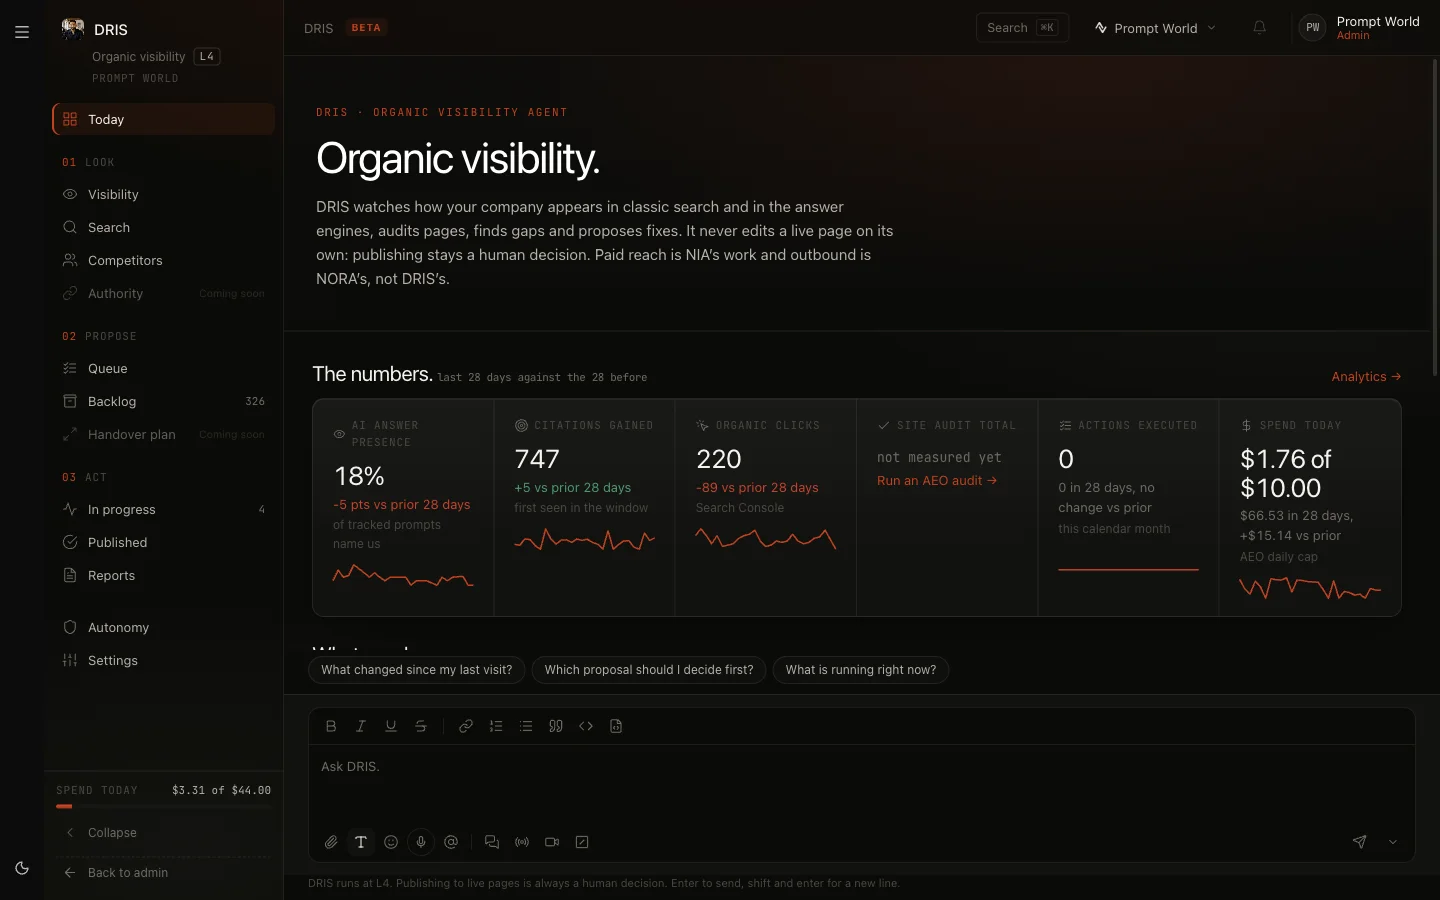Send the message with the paper plane icon
The image size is (1440, 900).
click(x=1359, y=842)
